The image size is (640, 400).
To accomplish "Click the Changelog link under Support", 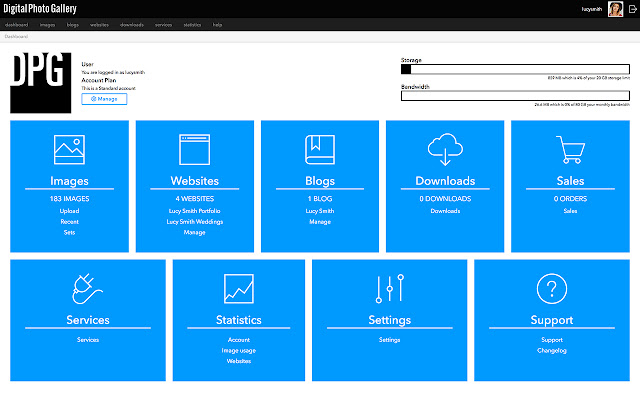I will 552,350.
